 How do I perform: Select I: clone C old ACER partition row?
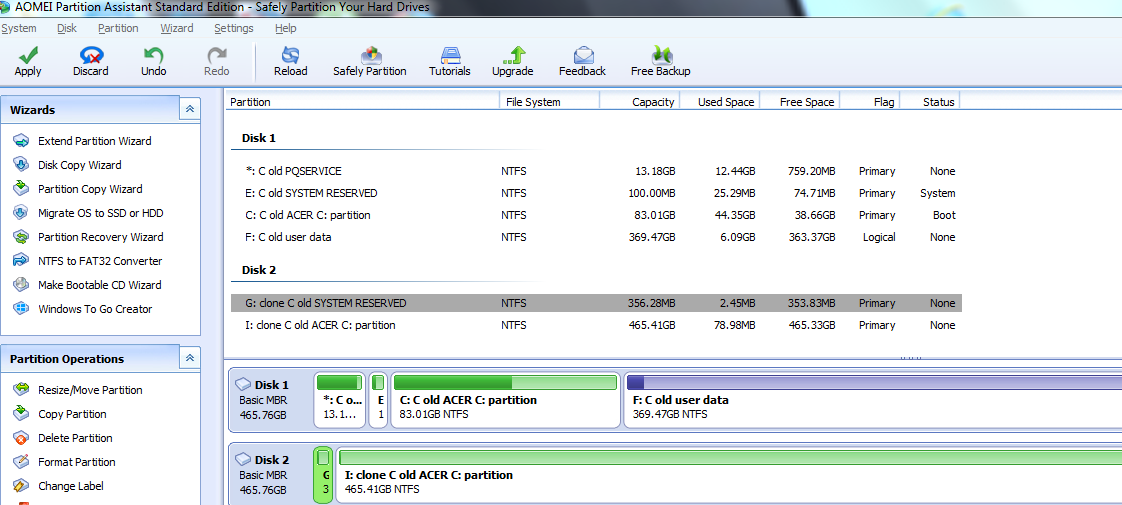coord(596,325)
